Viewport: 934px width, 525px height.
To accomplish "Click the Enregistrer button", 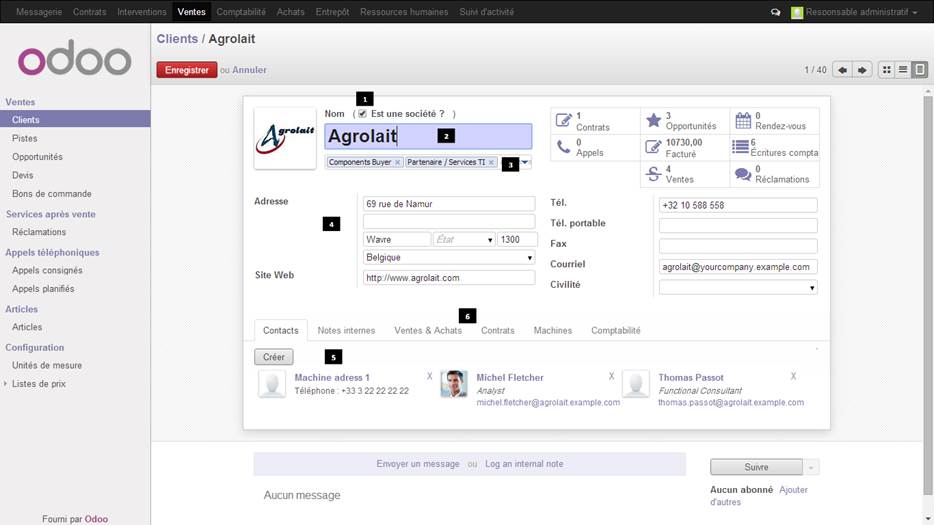I will click(x=187, y=70).
